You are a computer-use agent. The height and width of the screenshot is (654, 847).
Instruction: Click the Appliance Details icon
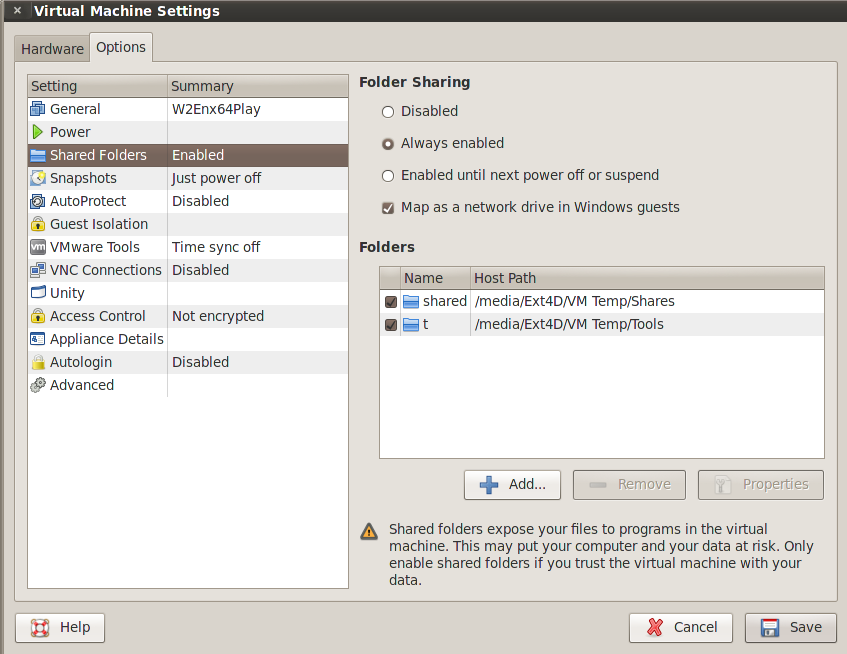38,339
